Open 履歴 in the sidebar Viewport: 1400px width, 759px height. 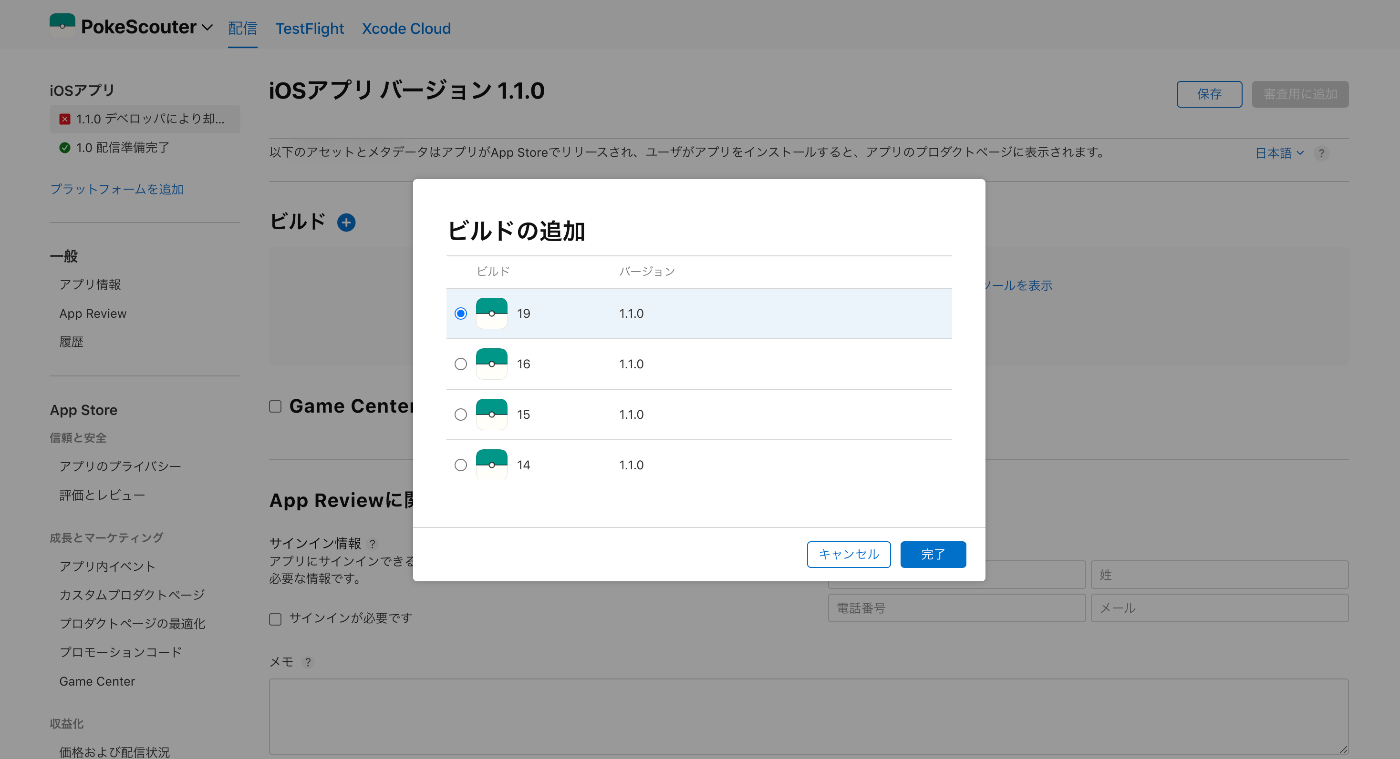(x=71, y=342)
